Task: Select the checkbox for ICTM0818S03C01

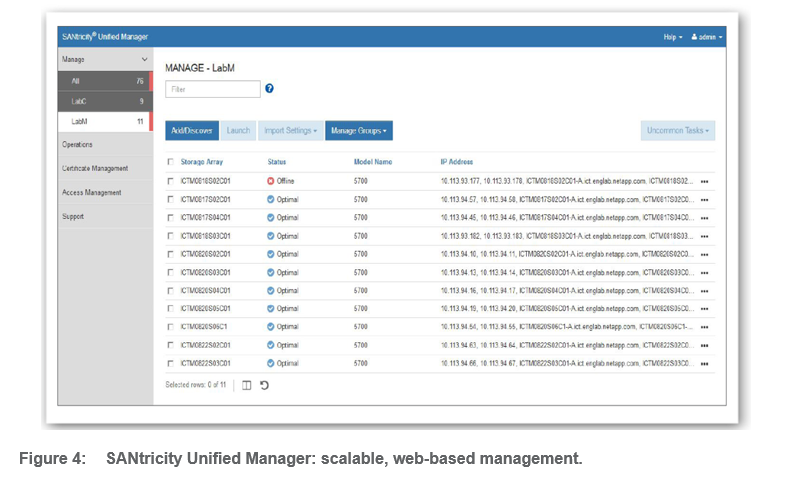Action: click(171, 236)
